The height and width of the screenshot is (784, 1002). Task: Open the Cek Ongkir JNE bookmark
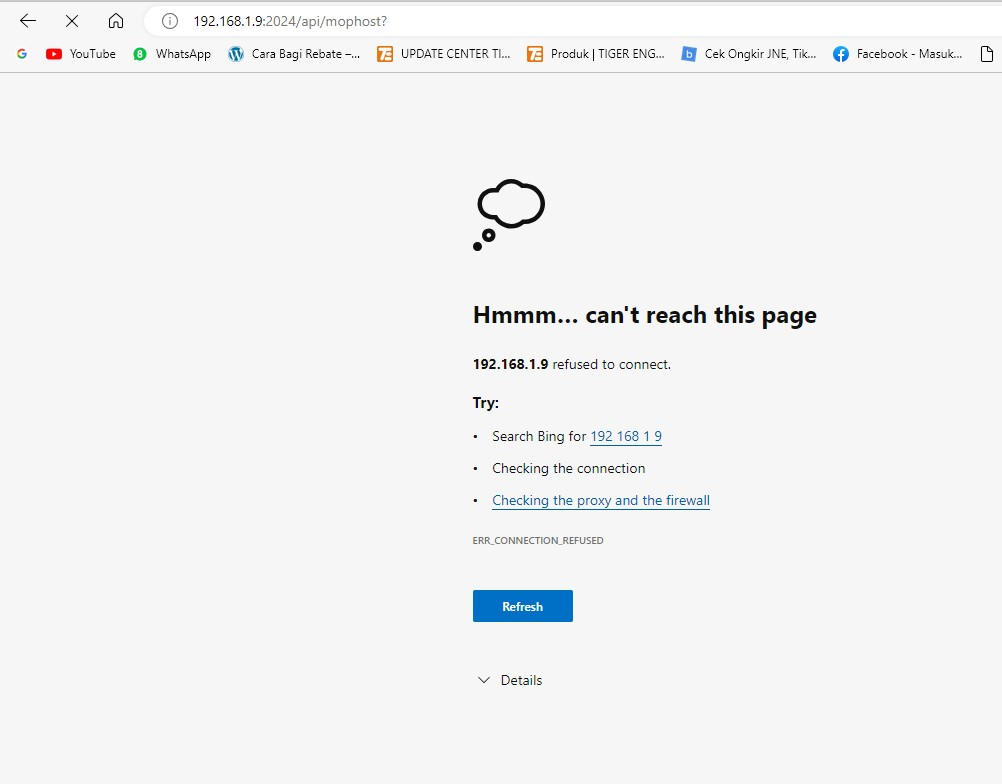[x=749, y=54]
